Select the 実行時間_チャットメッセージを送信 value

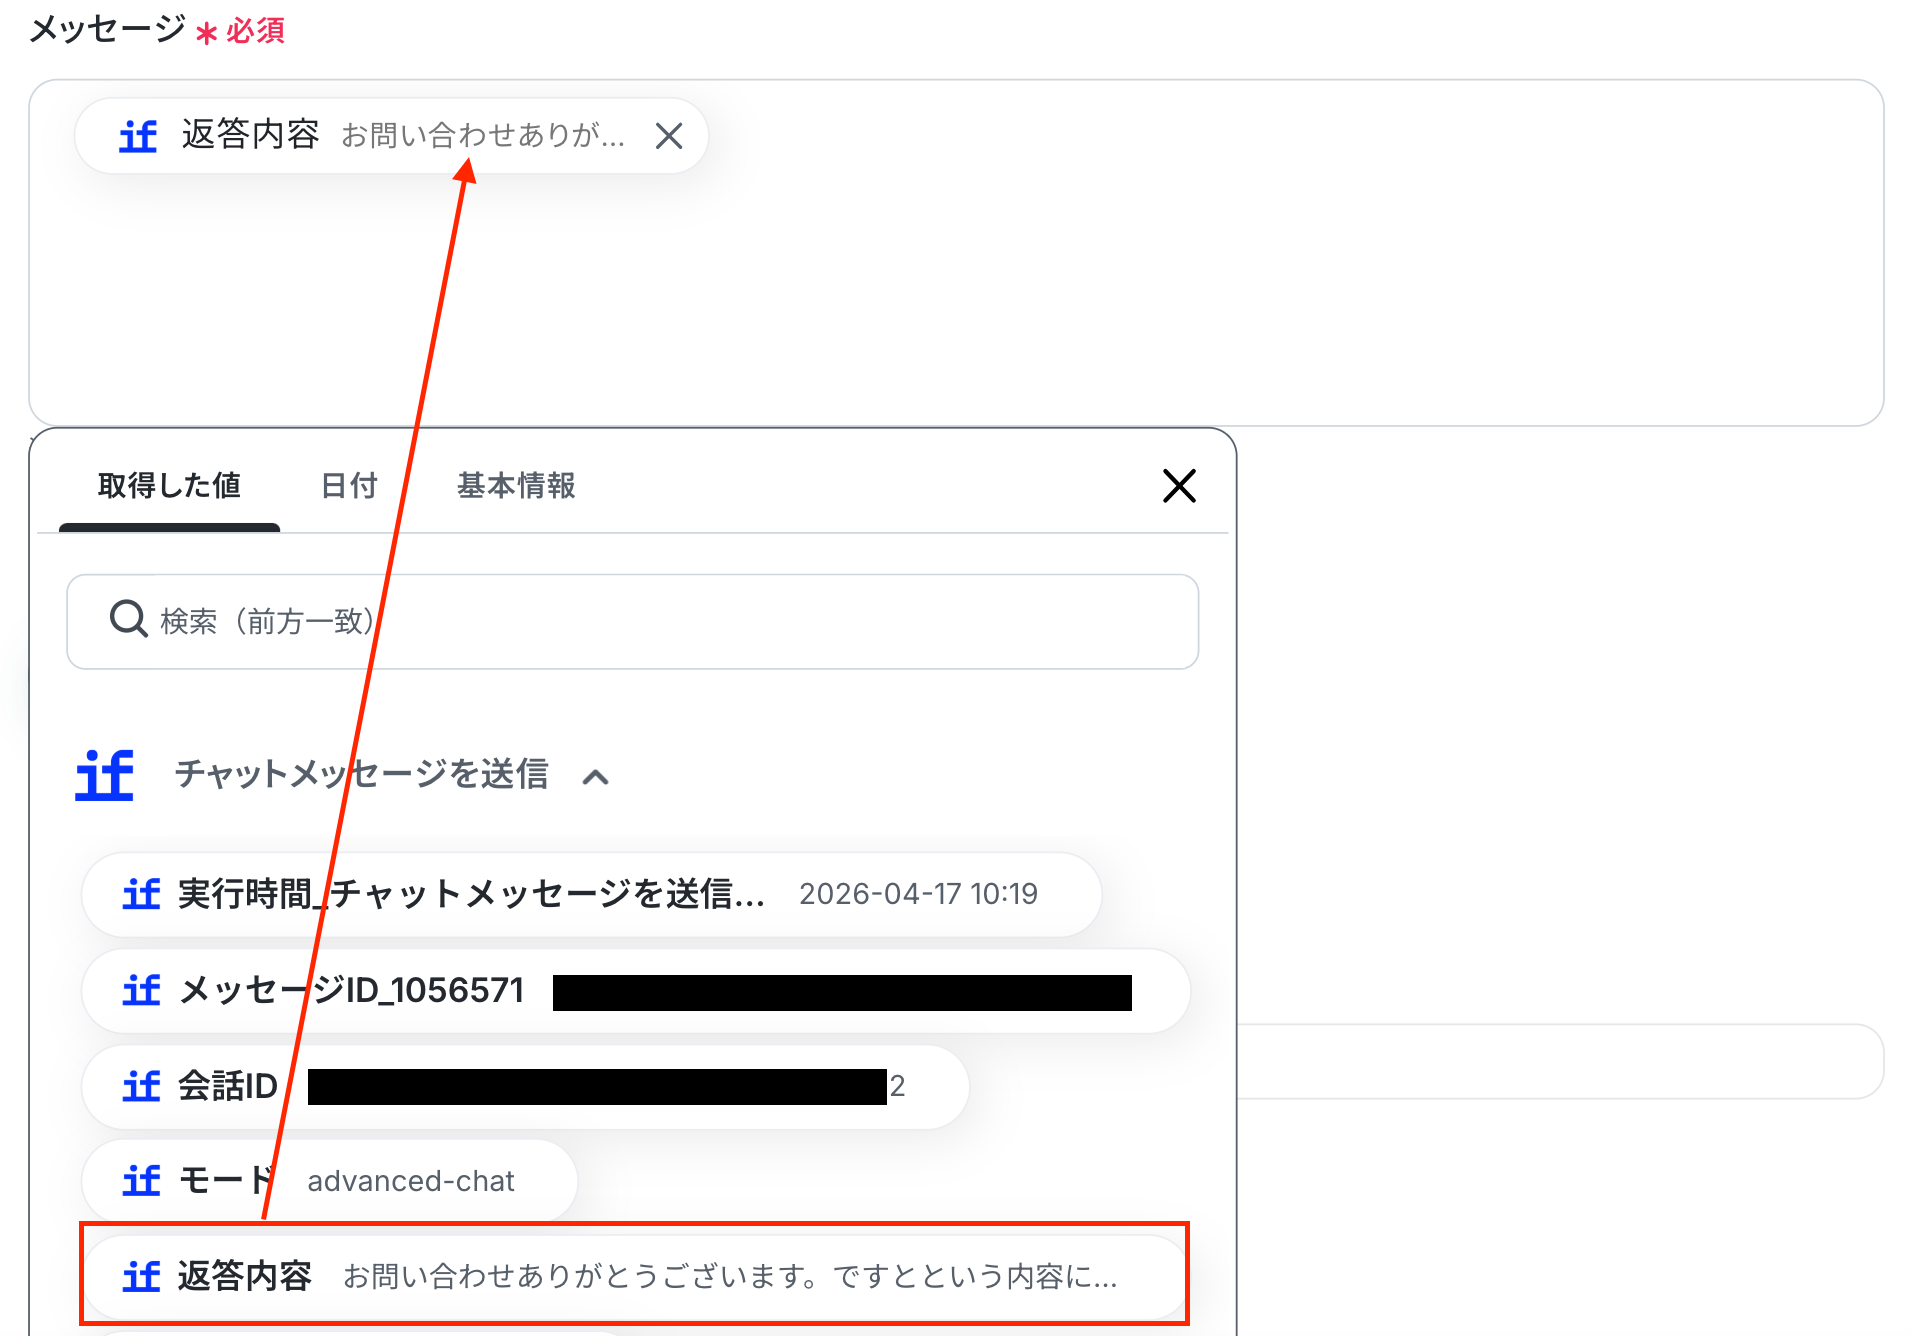592,894
